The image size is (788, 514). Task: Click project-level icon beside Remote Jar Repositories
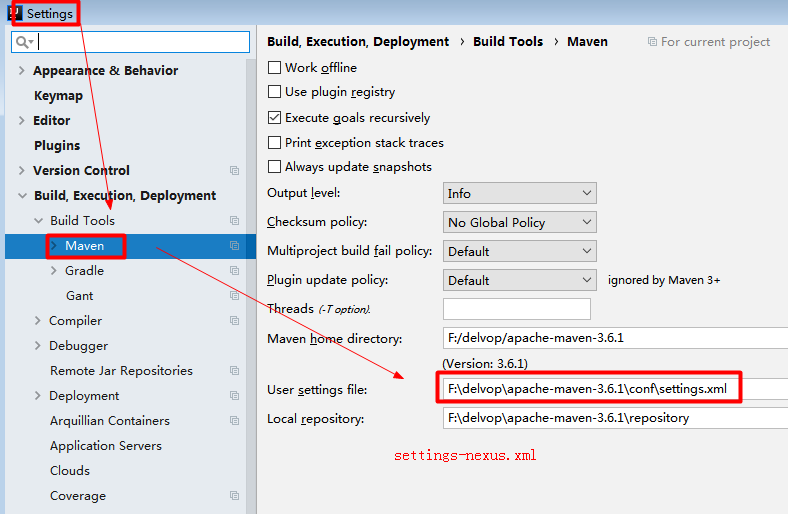point(234,371)
